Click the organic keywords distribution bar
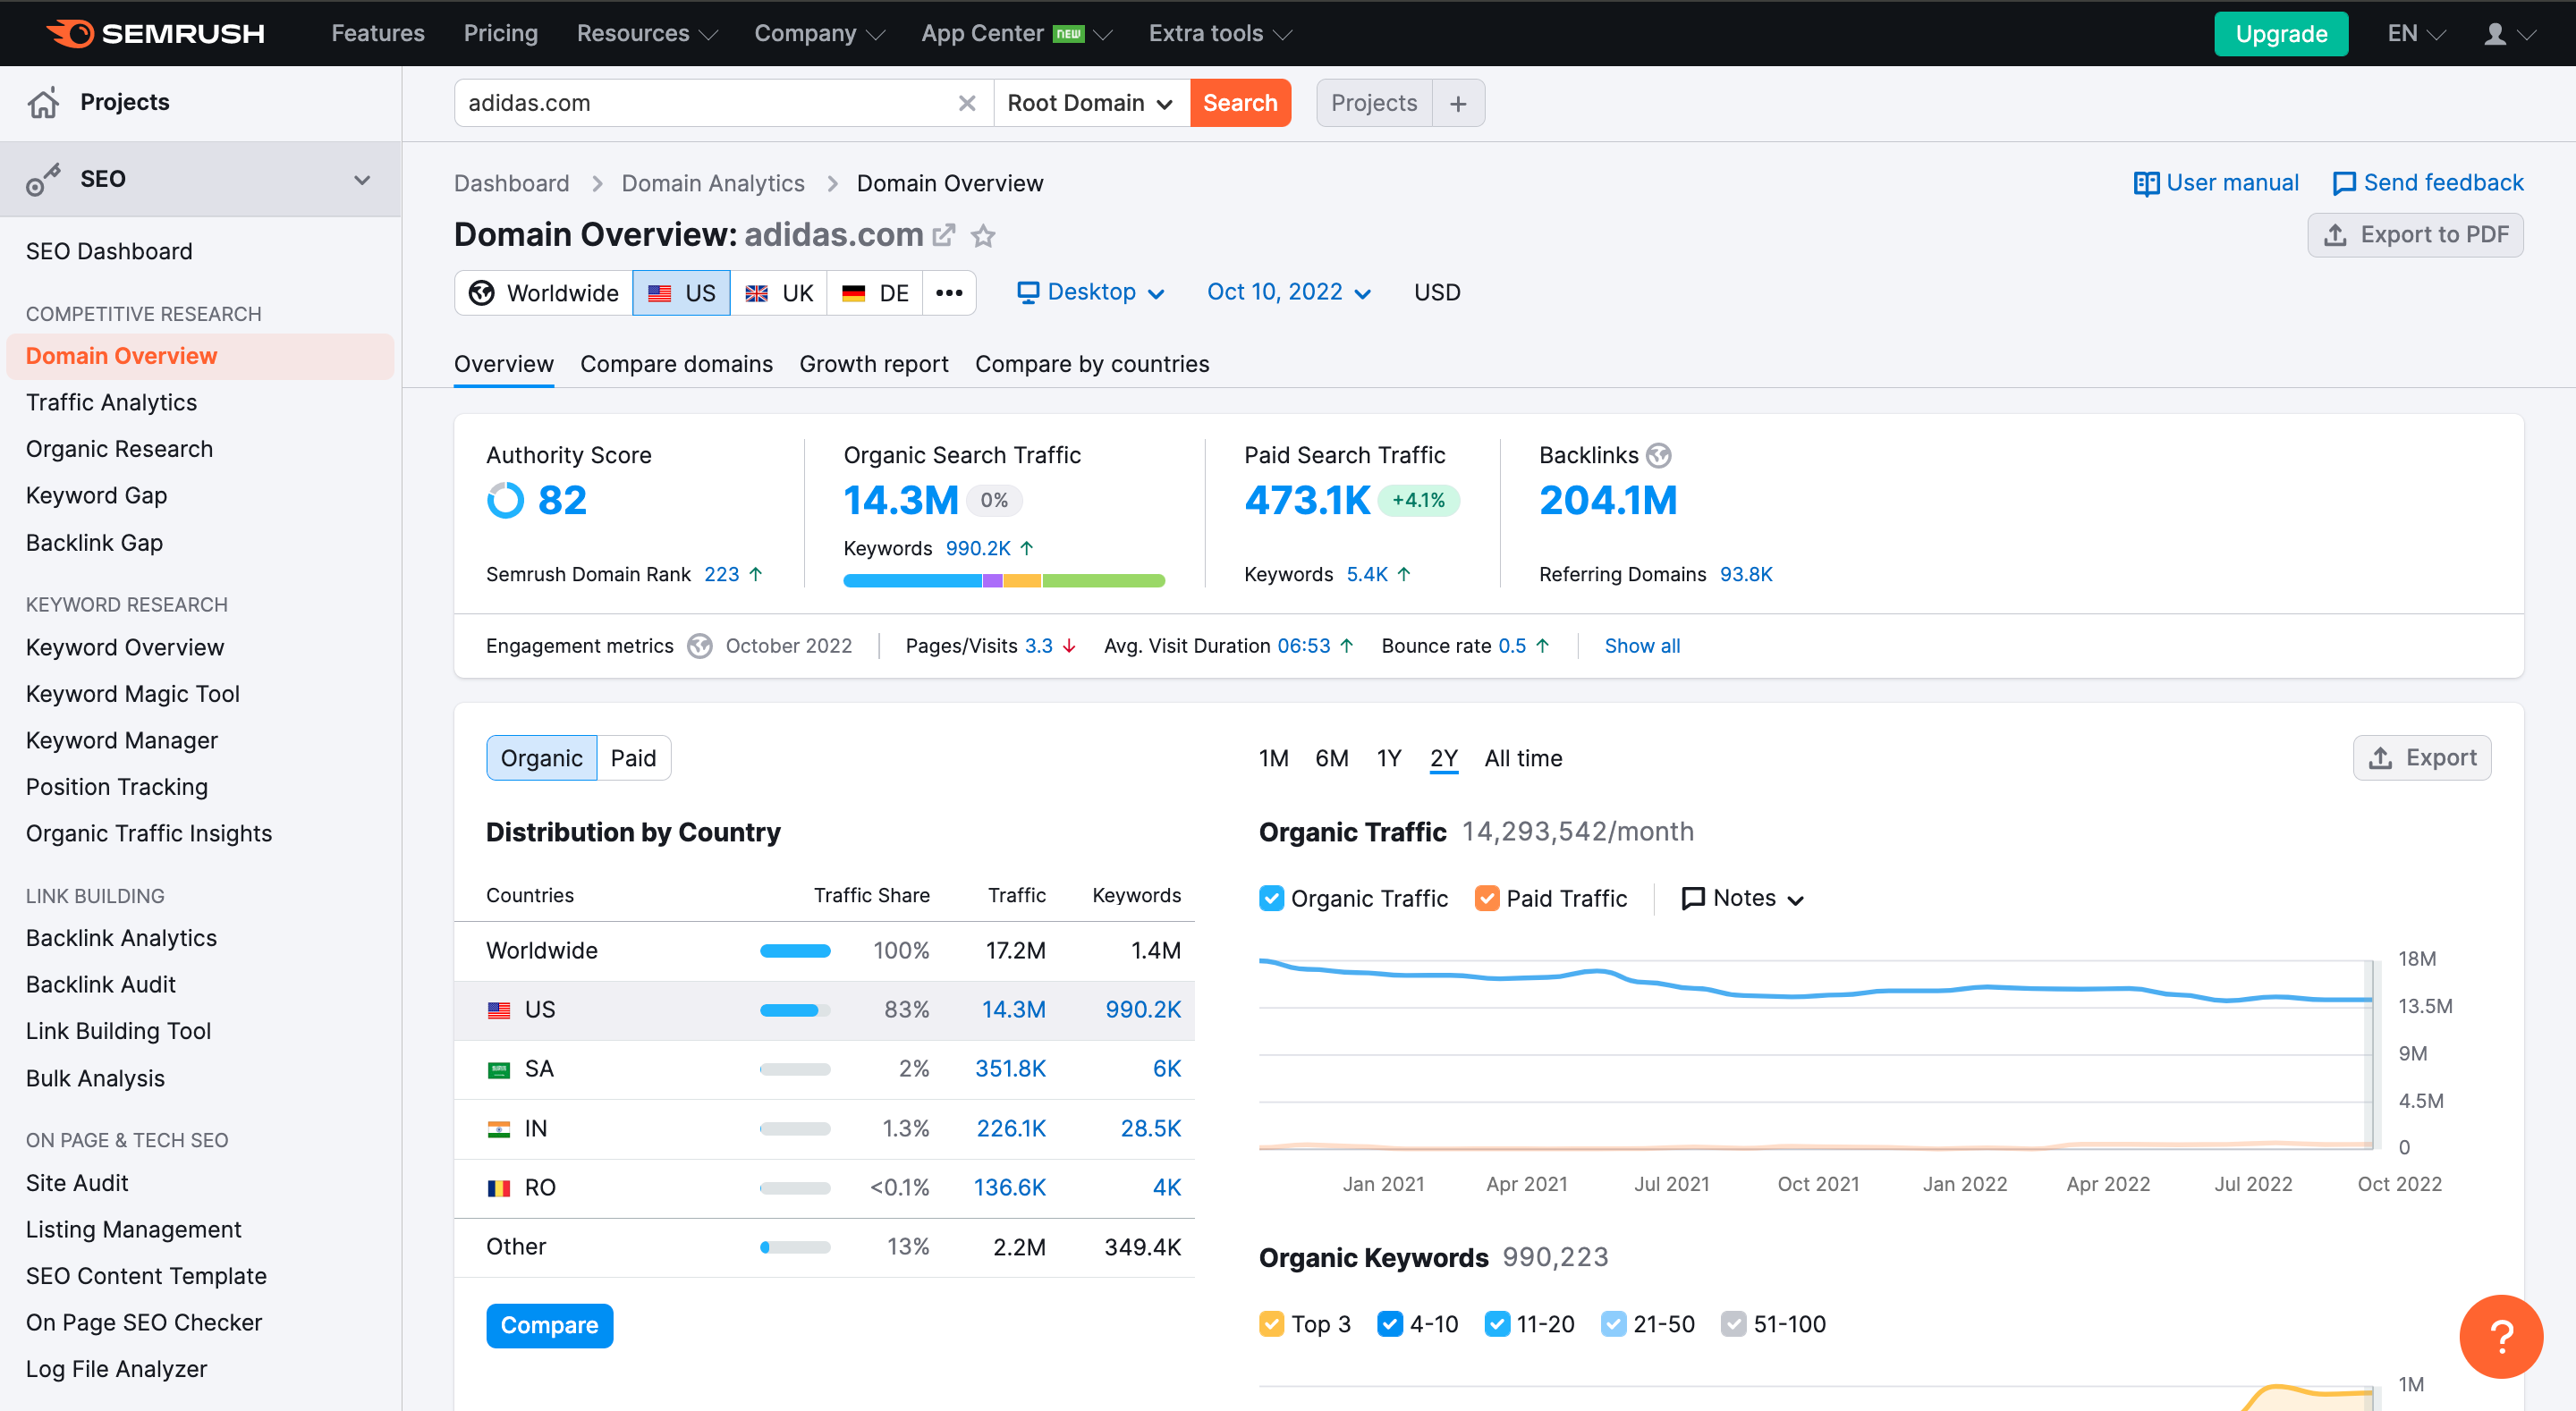Image resolution: width=2576 pixels, height=1411 pixels. (1004, 580)
